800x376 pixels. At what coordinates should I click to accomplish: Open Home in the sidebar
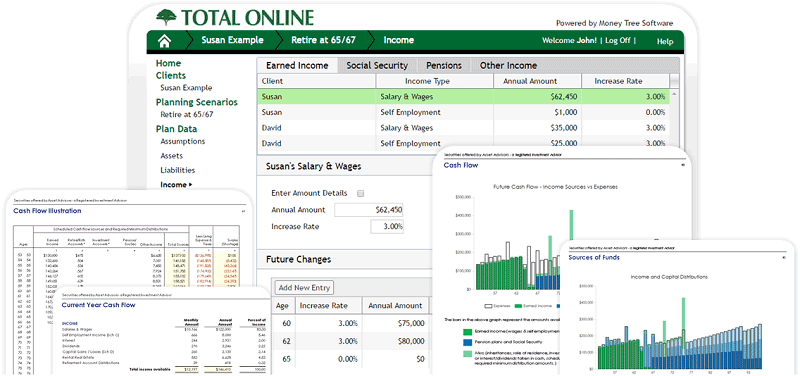point(168,63)
